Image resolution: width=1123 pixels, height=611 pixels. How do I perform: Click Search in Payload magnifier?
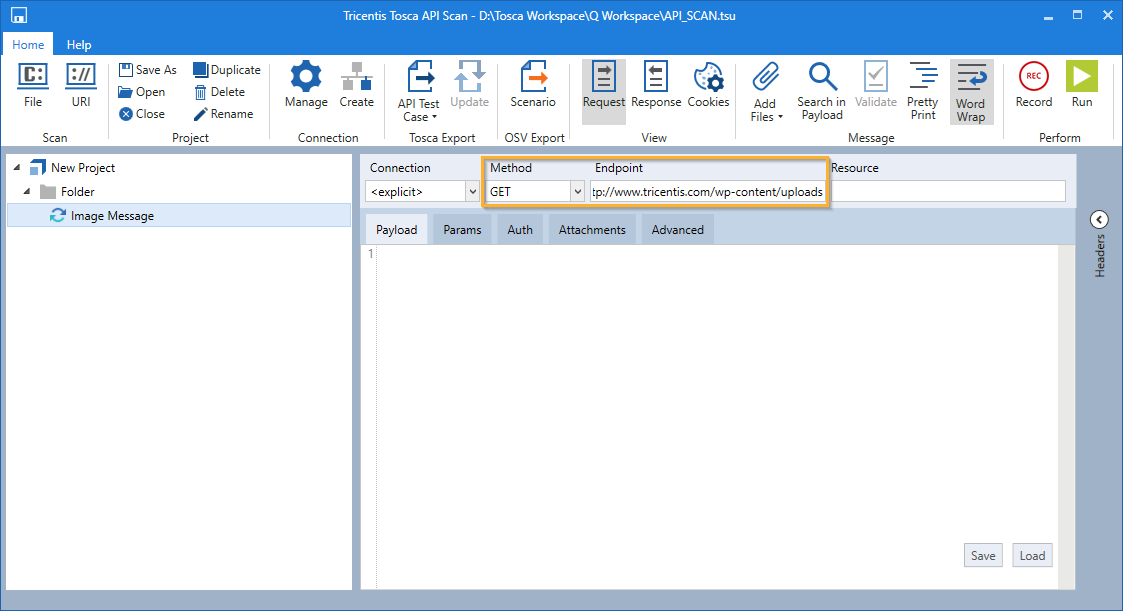[x=821, y=77]
